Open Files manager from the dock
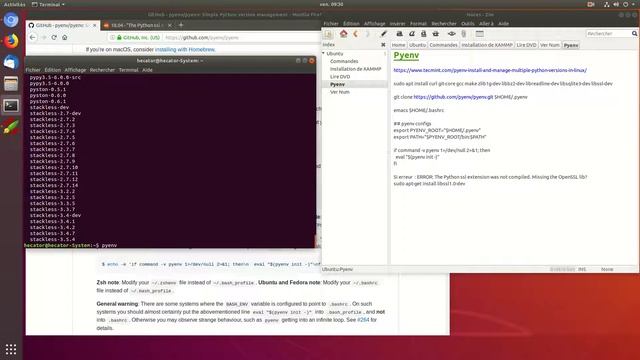 click(x=11, y=84)
